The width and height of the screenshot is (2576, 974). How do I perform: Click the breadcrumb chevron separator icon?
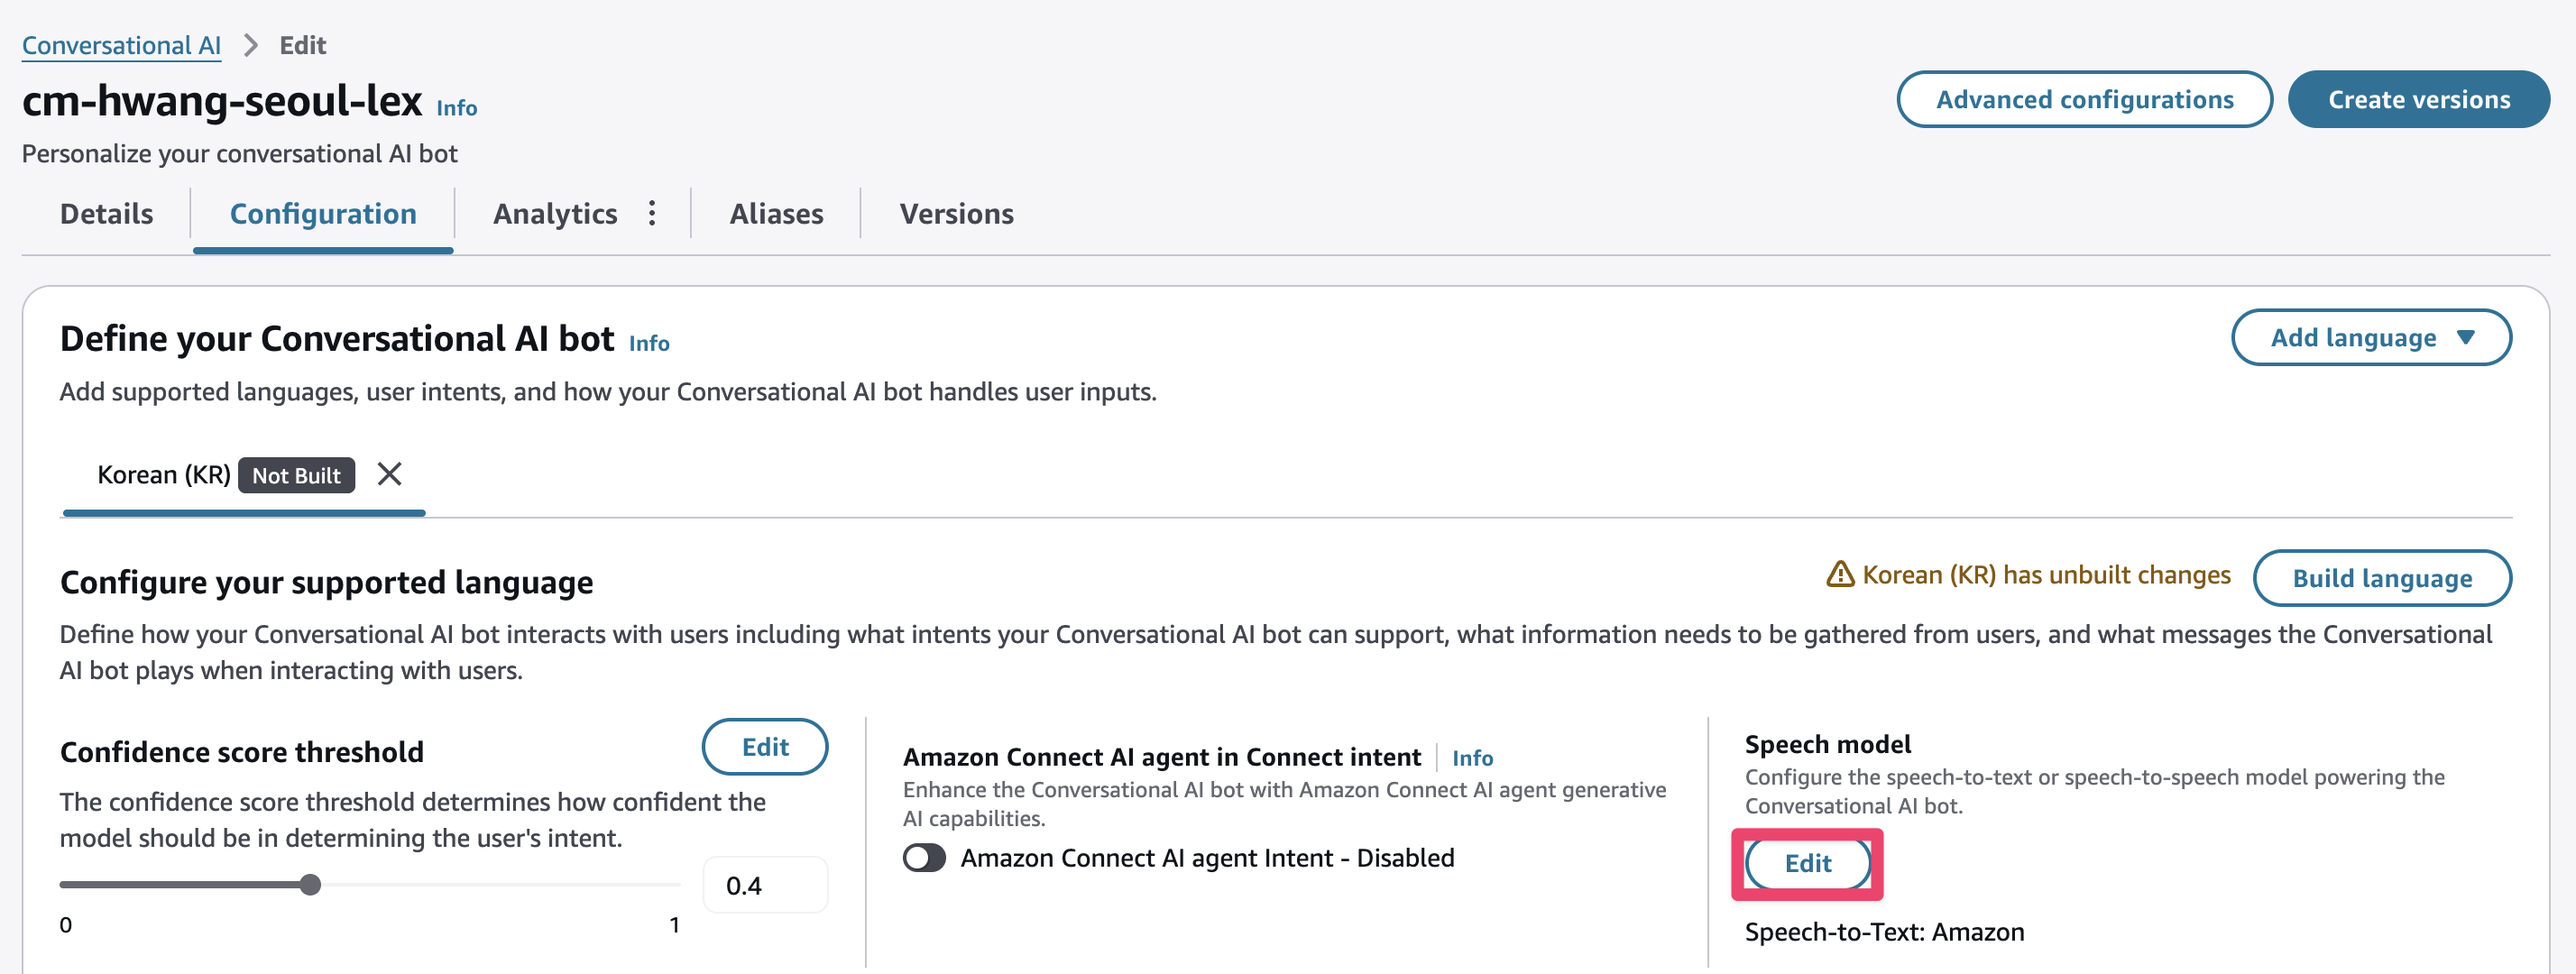coord(250,46)
